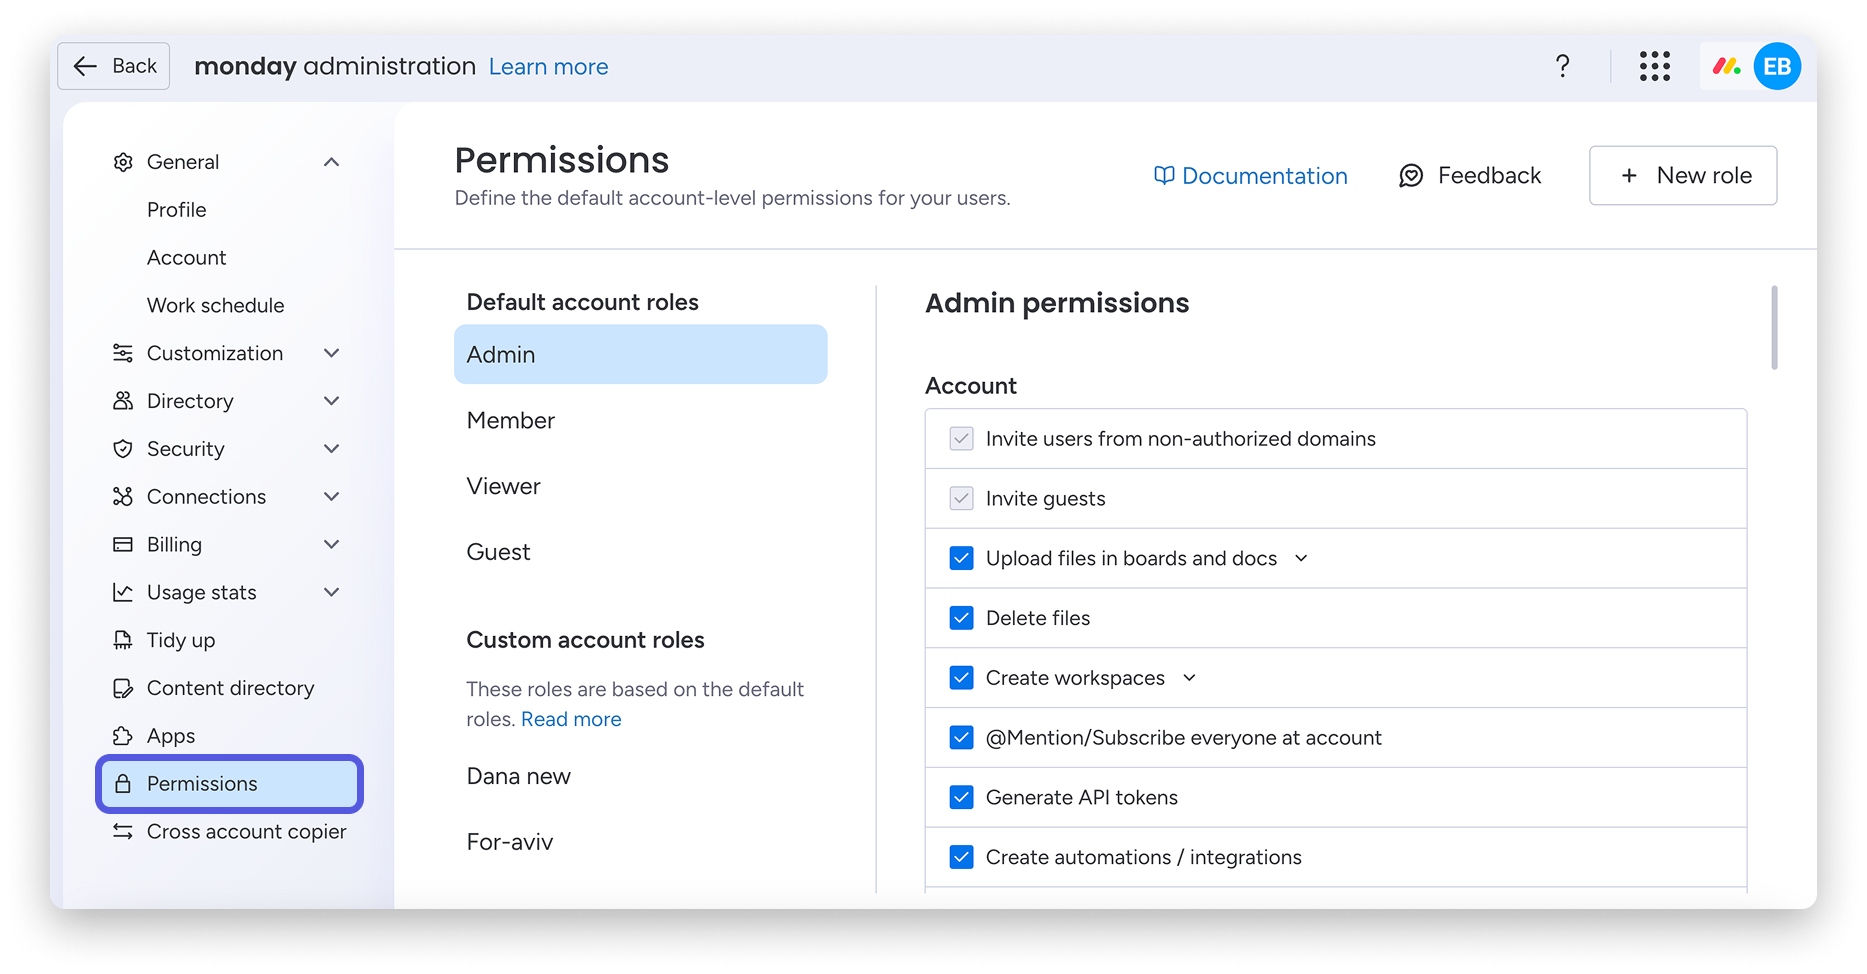This screenshot has height=974, width=1867.
Task: Click the Directory people icon
Action: pyautogui.click(x=123, y=401)
